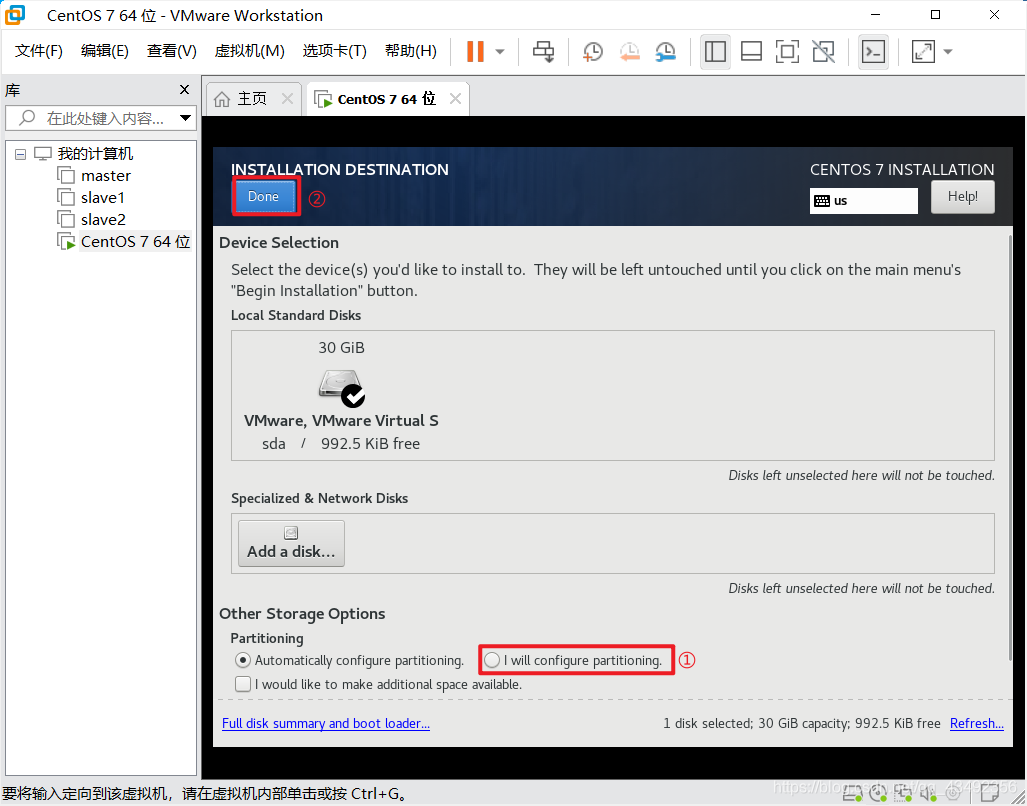The height and width of the screenshot is (806, 1027).
Task: Select I will configure partitioning radio button
Action: click(492, 660)
